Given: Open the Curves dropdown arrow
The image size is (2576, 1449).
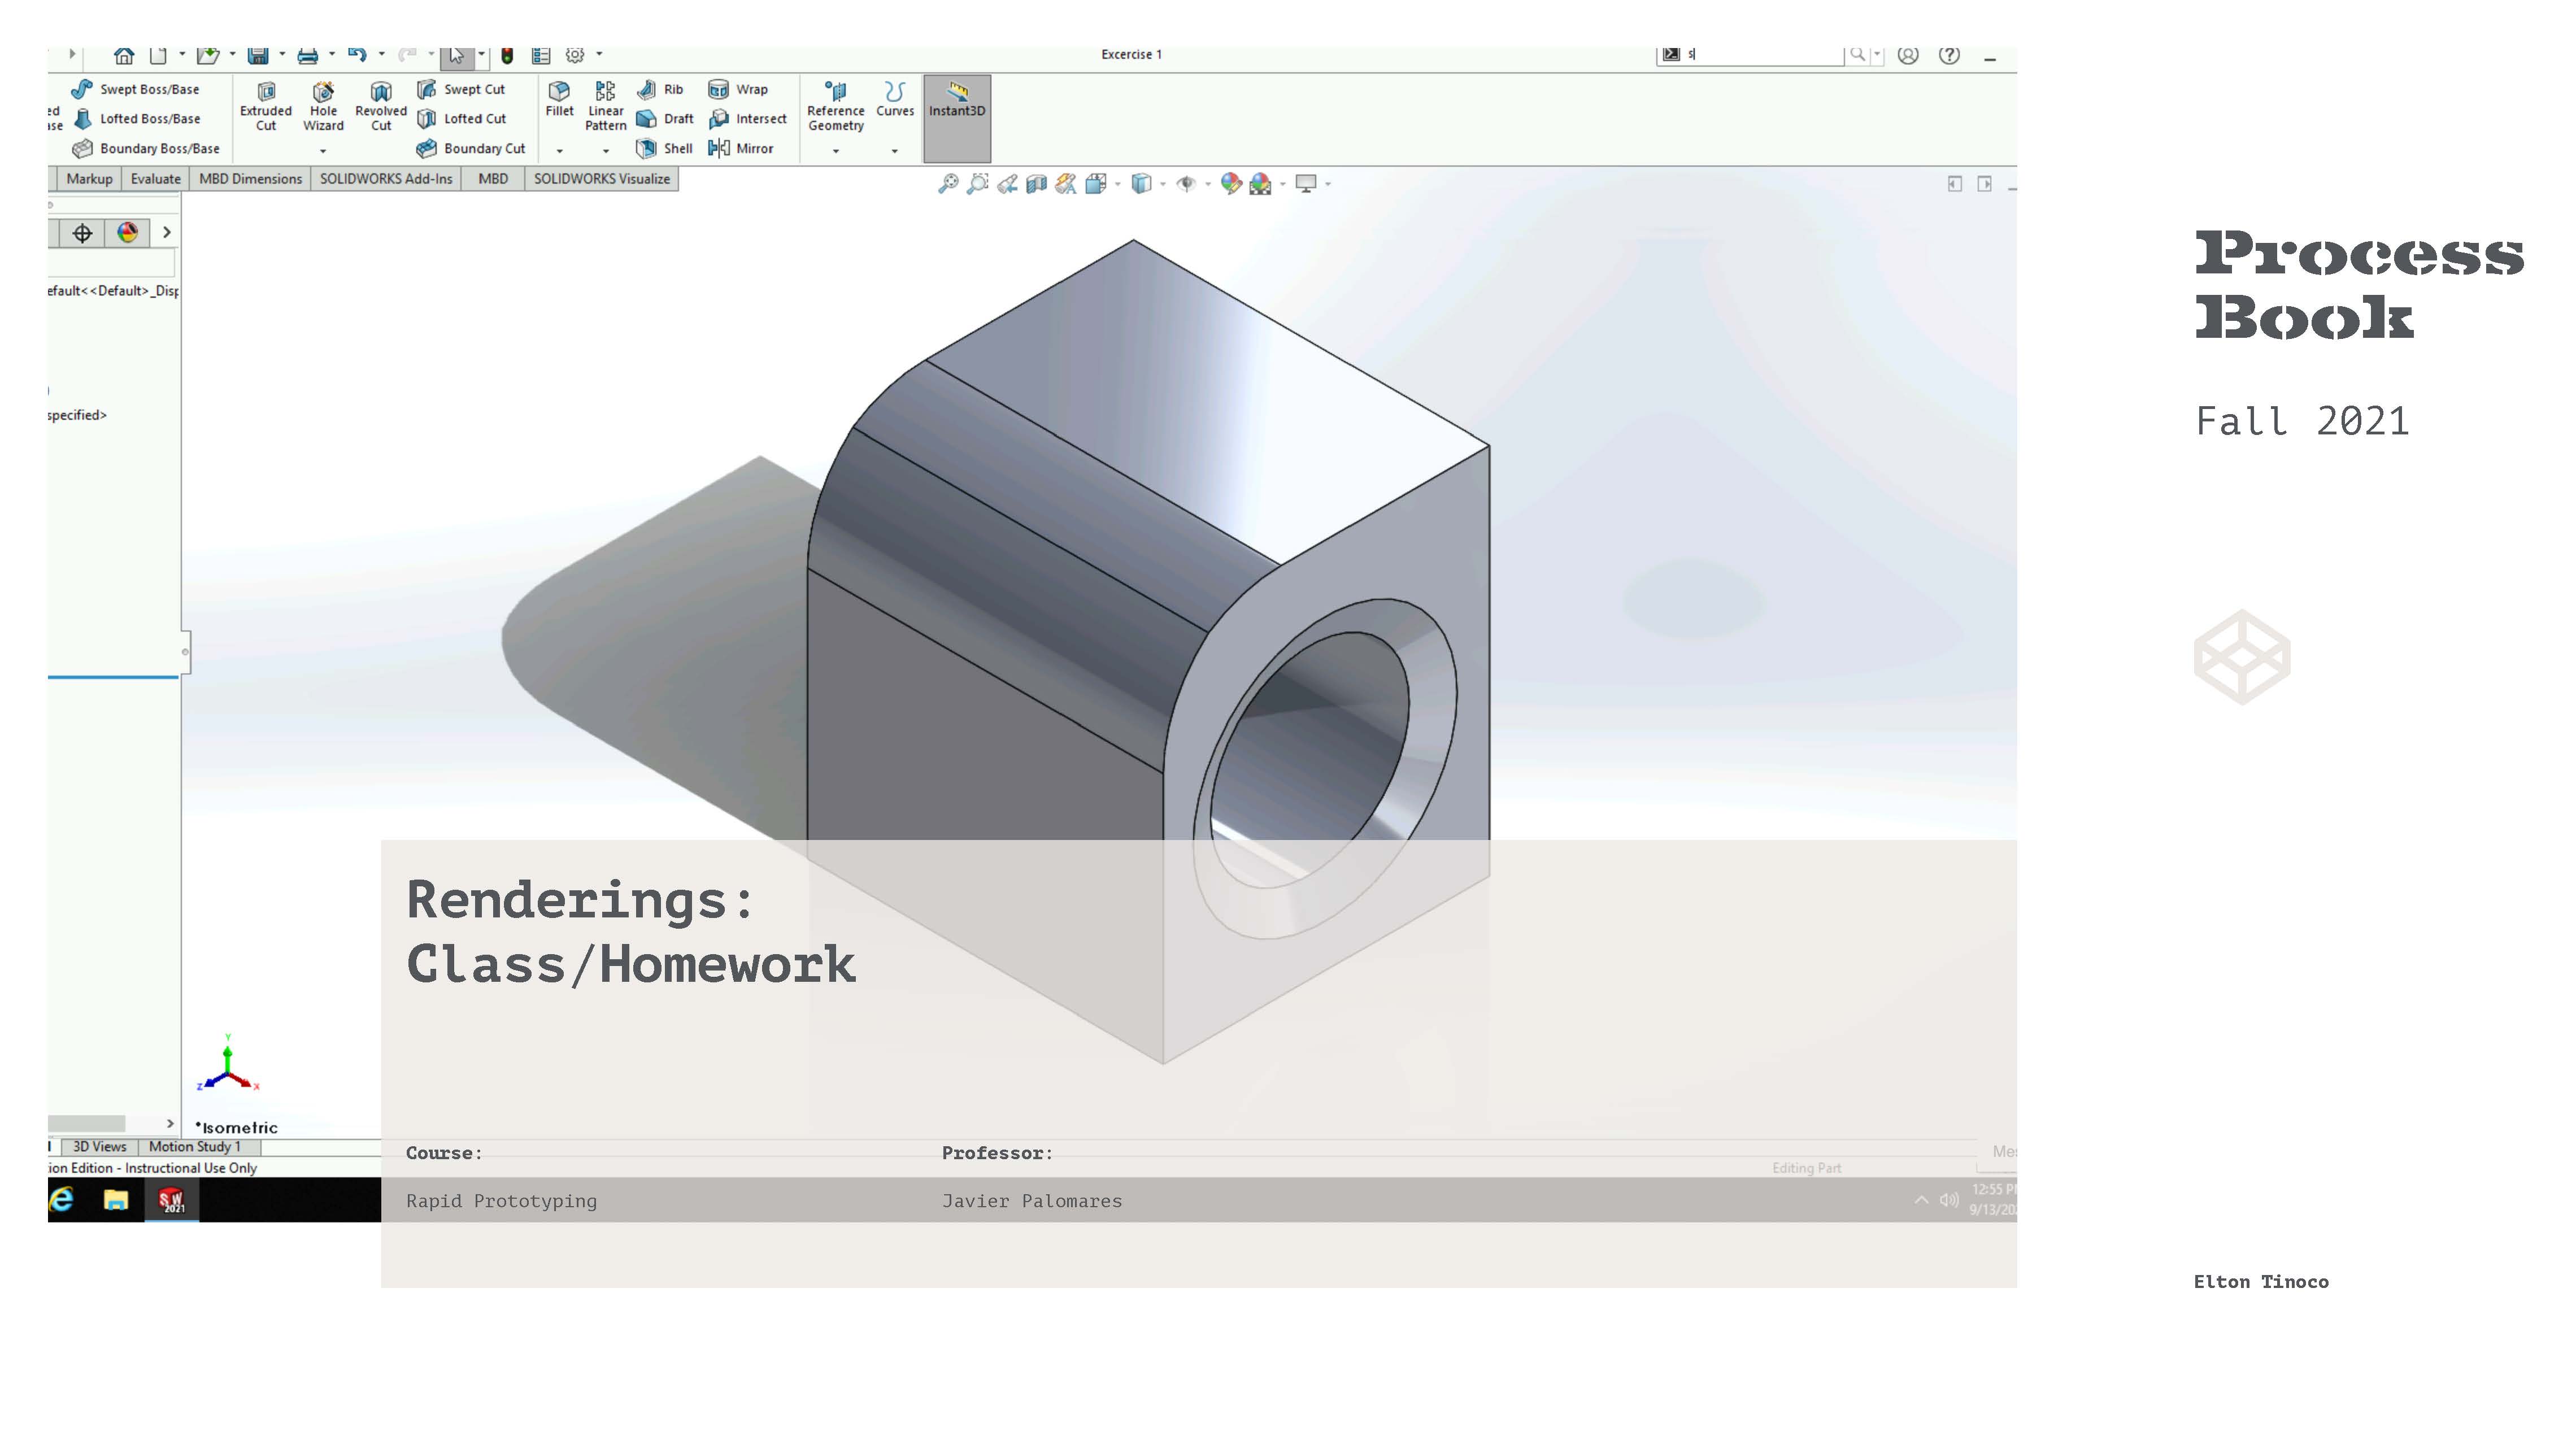Looking at the screenshot, I should click(894, 151).
